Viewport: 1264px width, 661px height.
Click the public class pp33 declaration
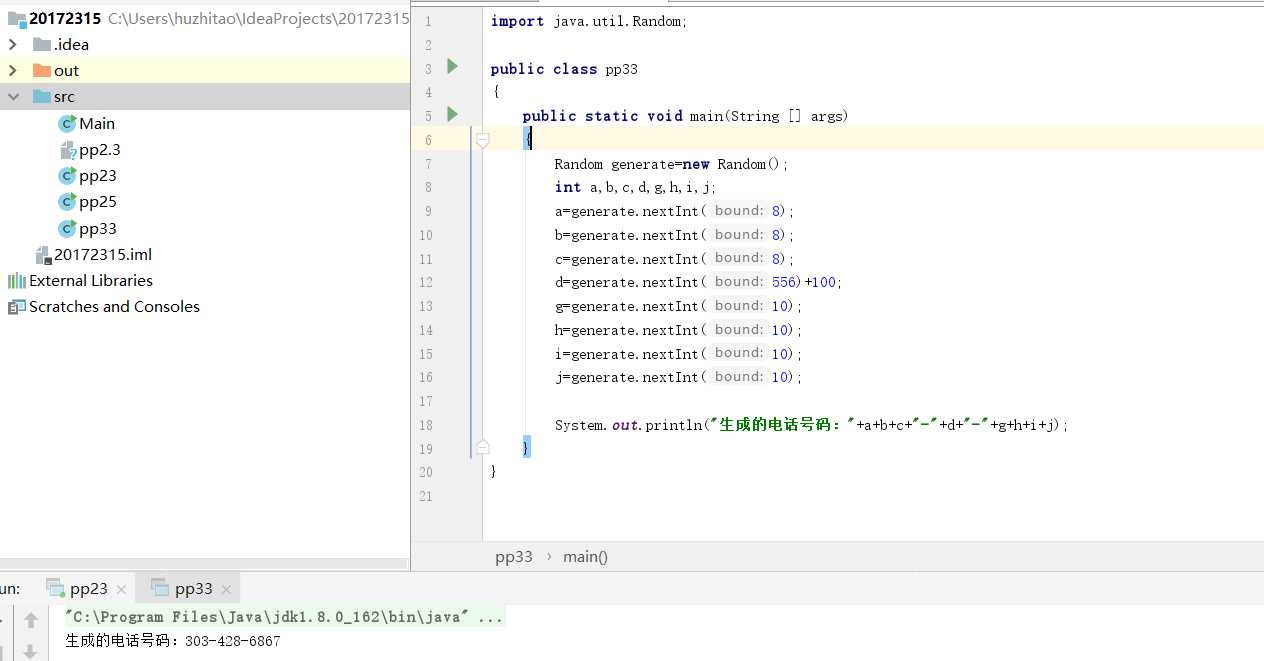coord(564,69)
